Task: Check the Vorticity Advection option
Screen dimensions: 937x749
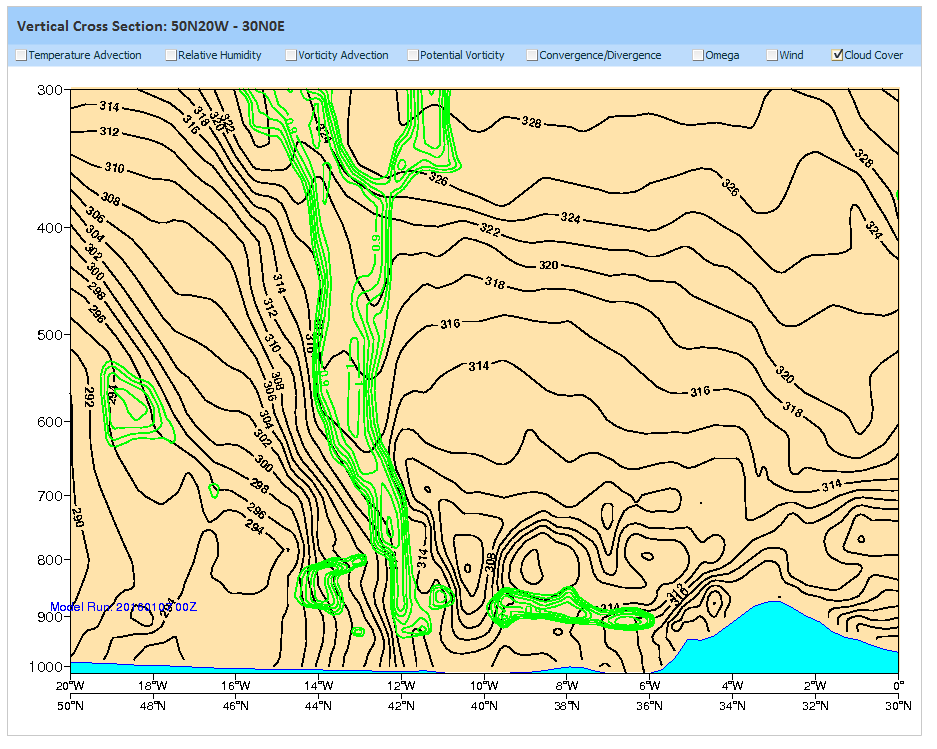Action: pos(291,56)
